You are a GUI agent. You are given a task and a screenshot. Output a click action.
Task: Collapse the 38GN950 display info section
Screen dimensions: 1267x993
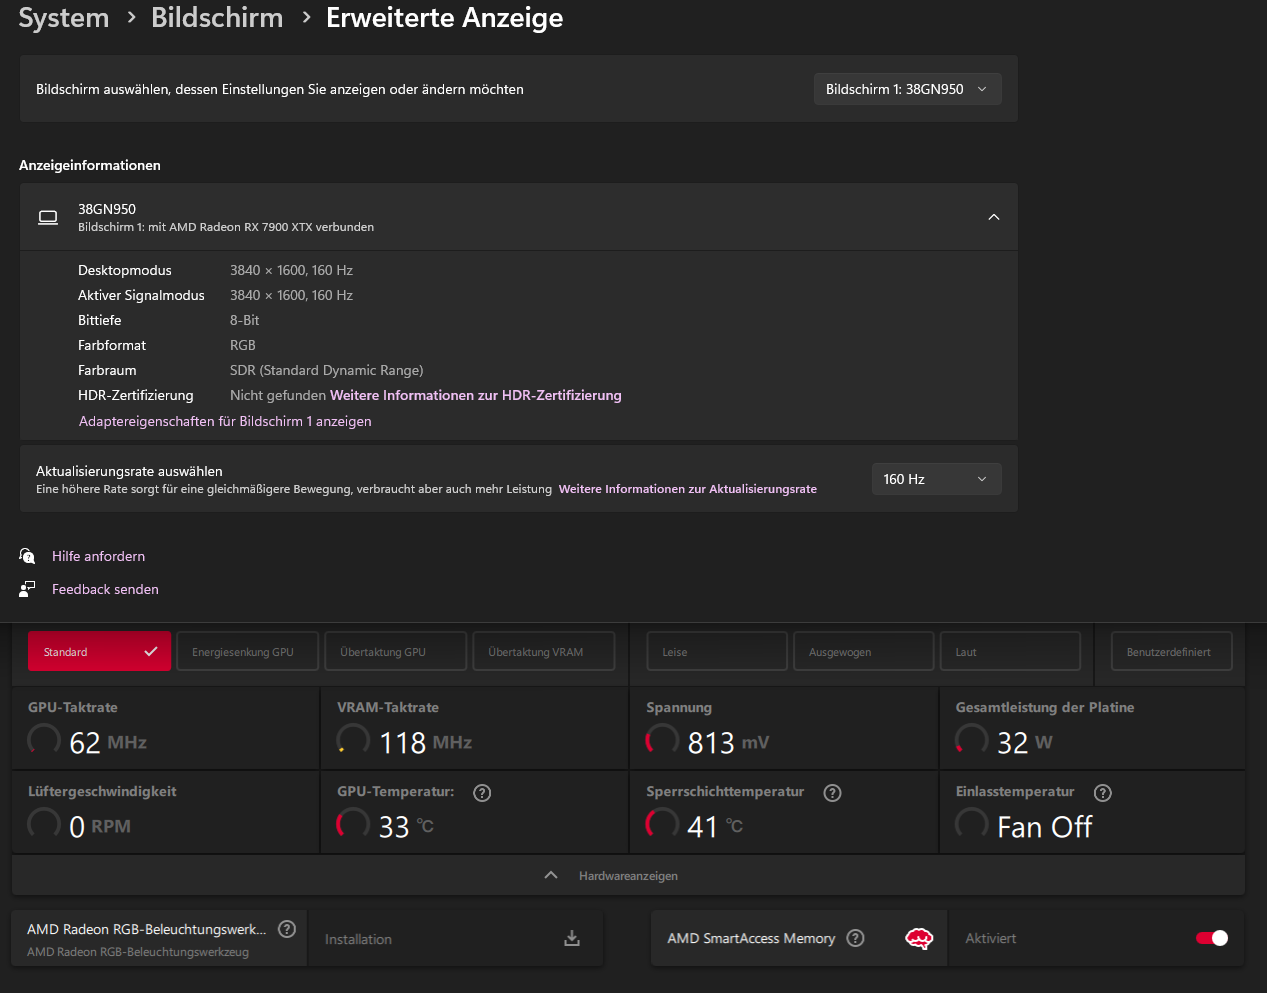coord(994,217)
